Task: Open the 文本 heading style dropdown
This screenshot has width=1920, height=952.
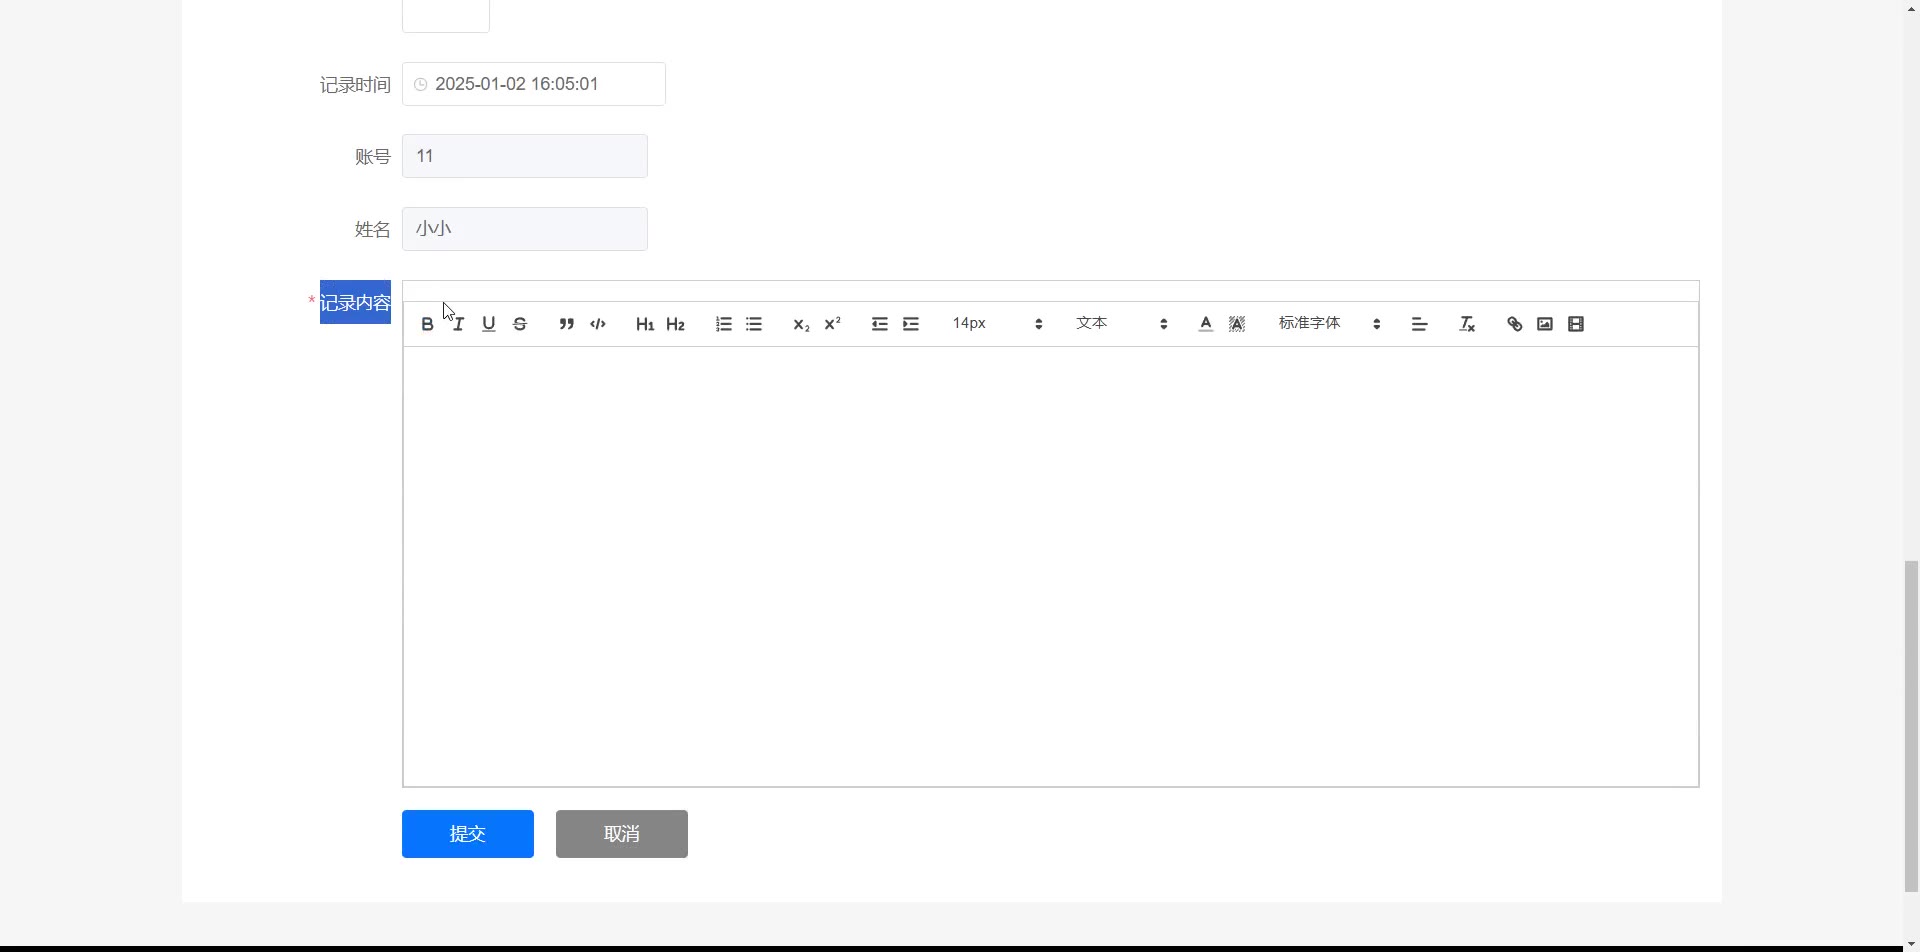Action: point(1121,324)
